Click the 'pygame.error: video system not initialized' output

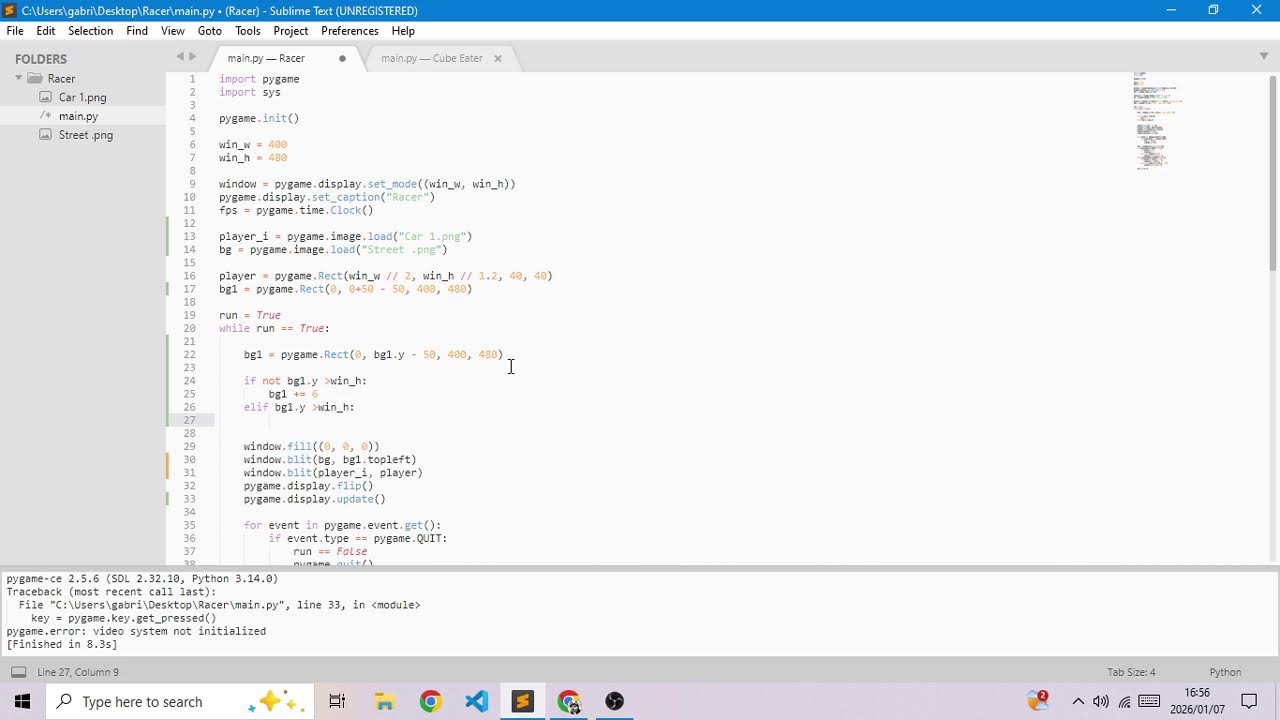[x=136, y=631]
